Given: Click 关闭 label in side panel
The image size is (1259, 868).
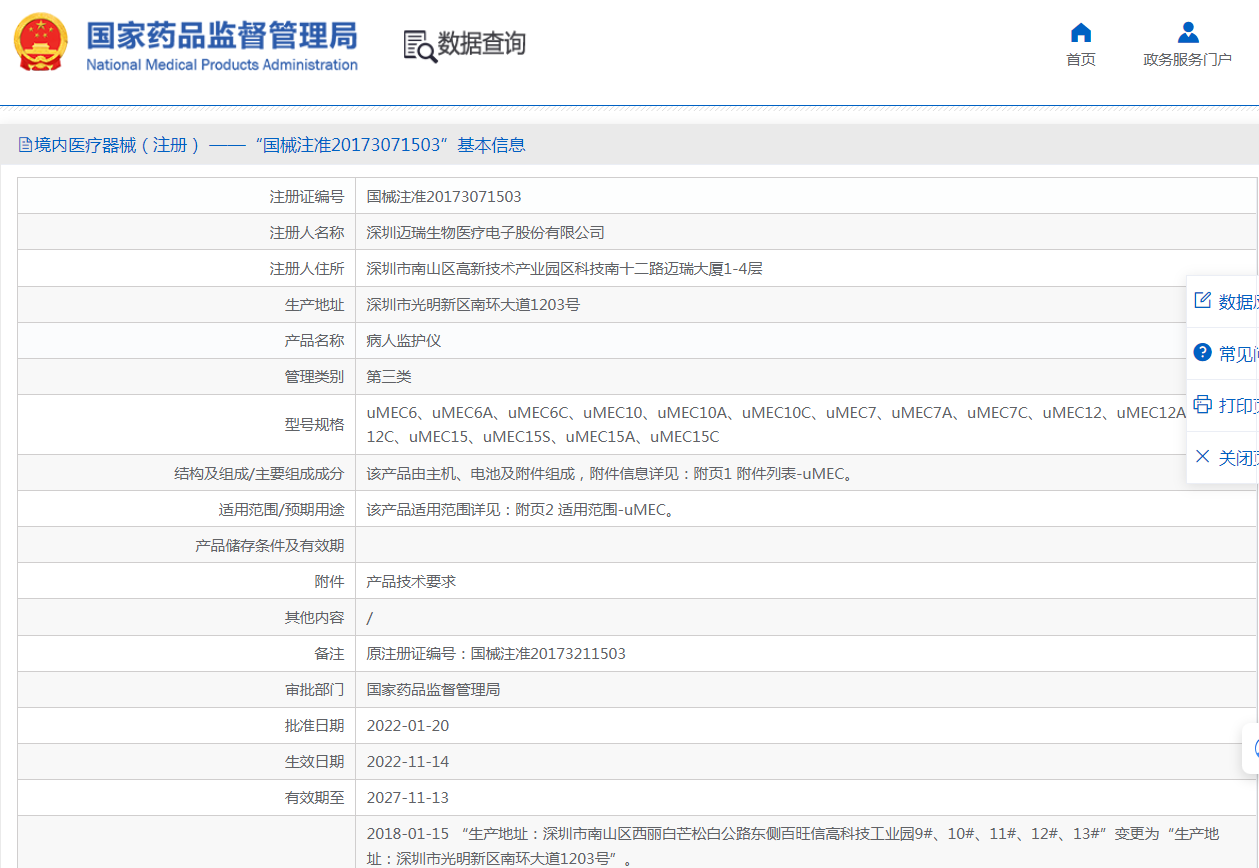Looking at the screenshot, I should pyautogui.click(x=1238, y=458).
